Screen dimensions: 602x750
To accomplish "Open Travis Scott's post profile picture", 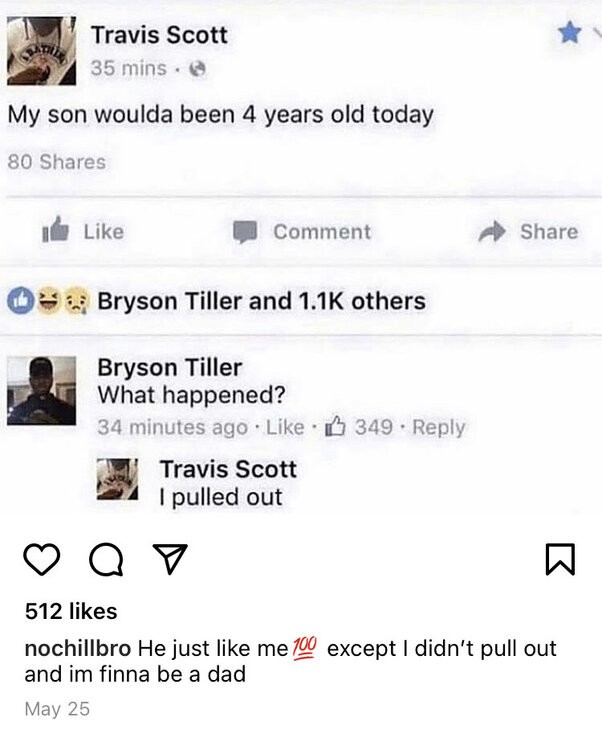I will pos(42,50).
